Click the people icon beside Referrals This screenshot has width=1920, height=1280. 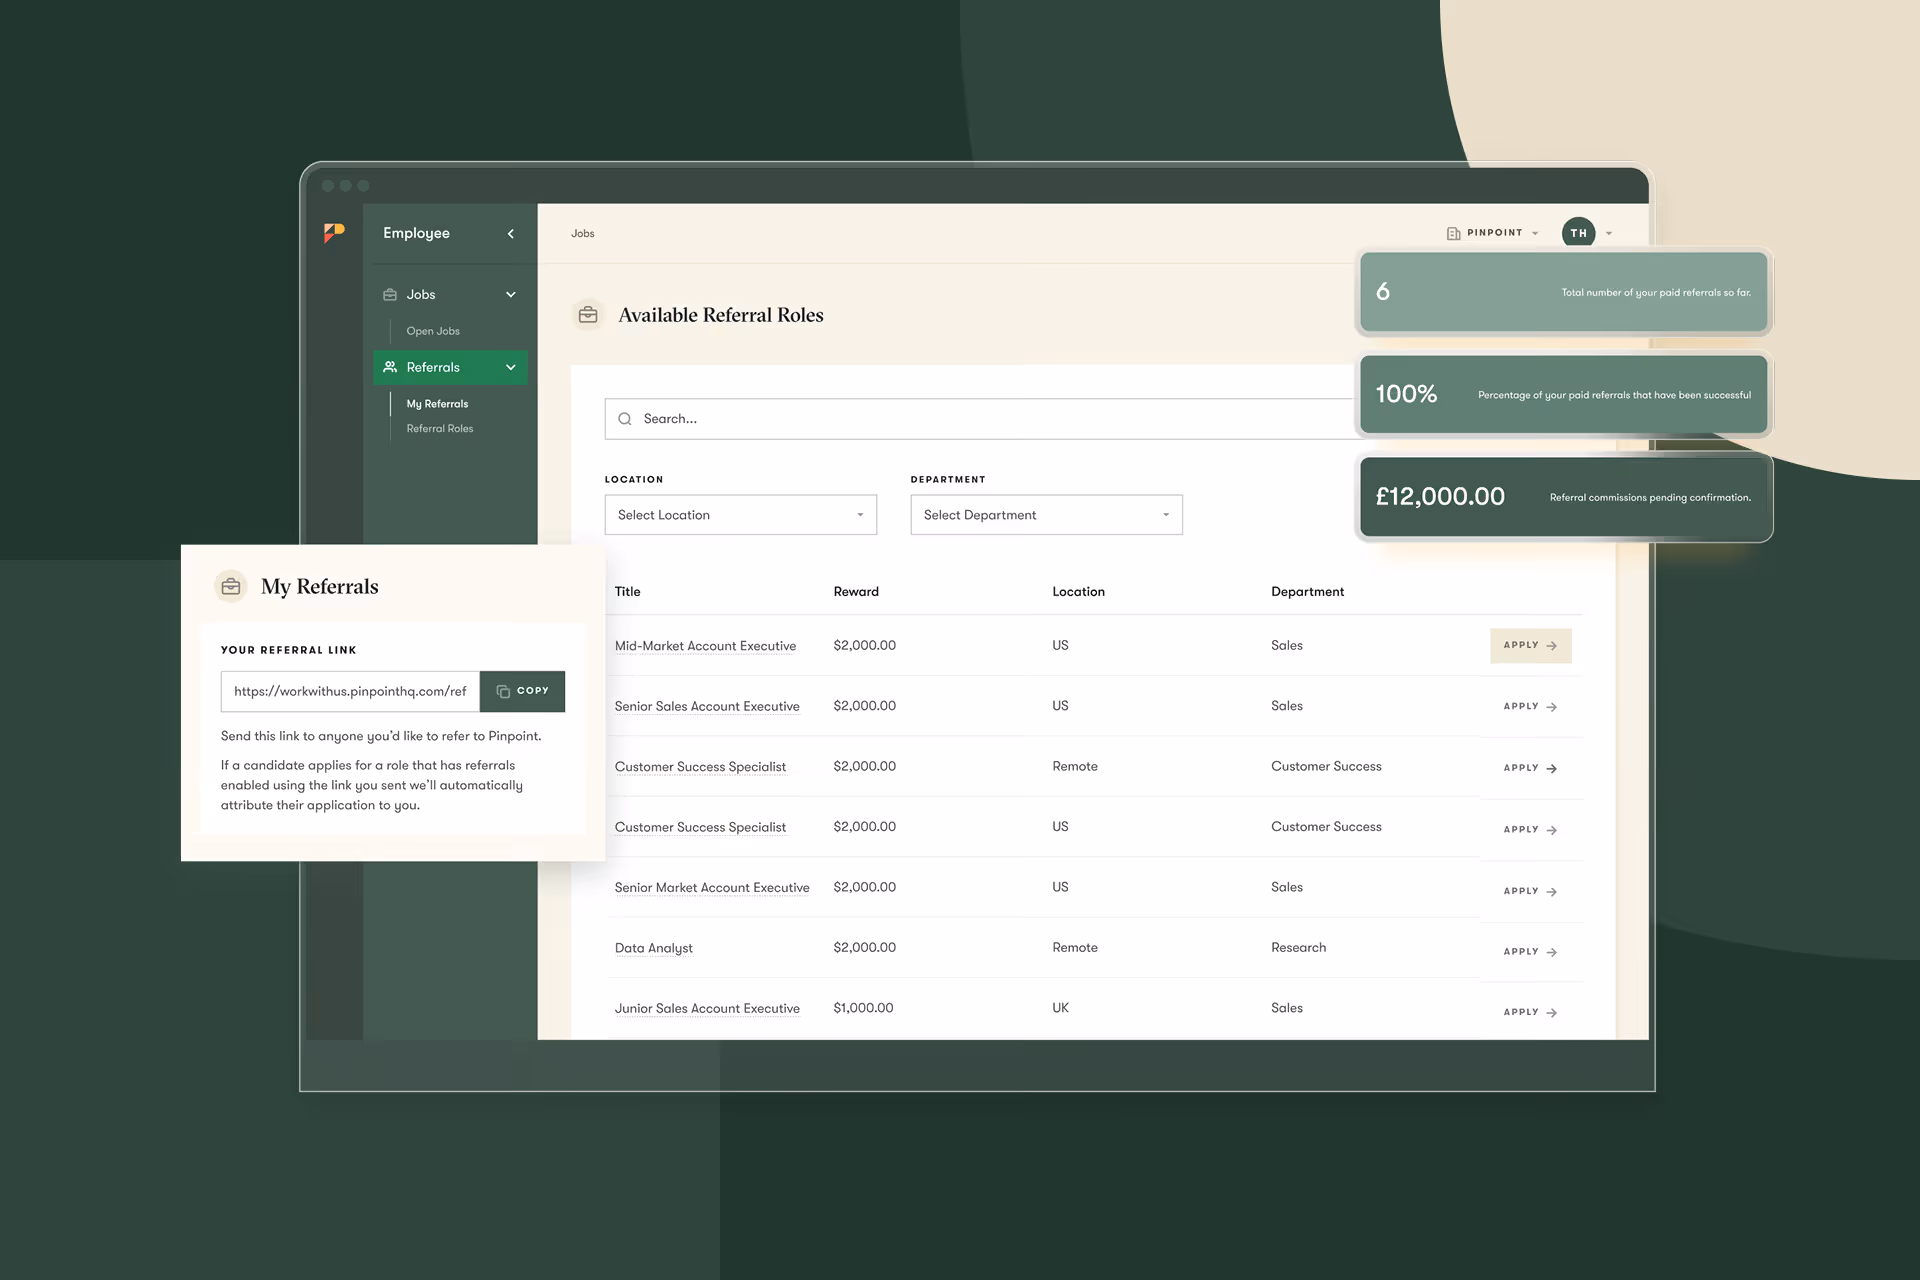(390, 367)
